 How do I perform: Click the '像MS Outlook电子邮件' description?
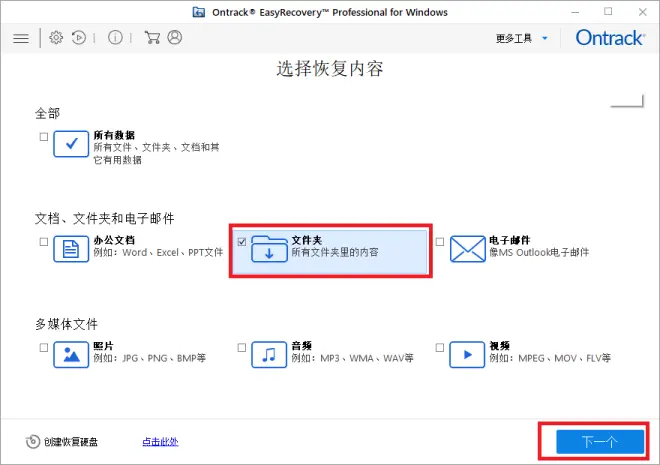[x=539, y=252]
